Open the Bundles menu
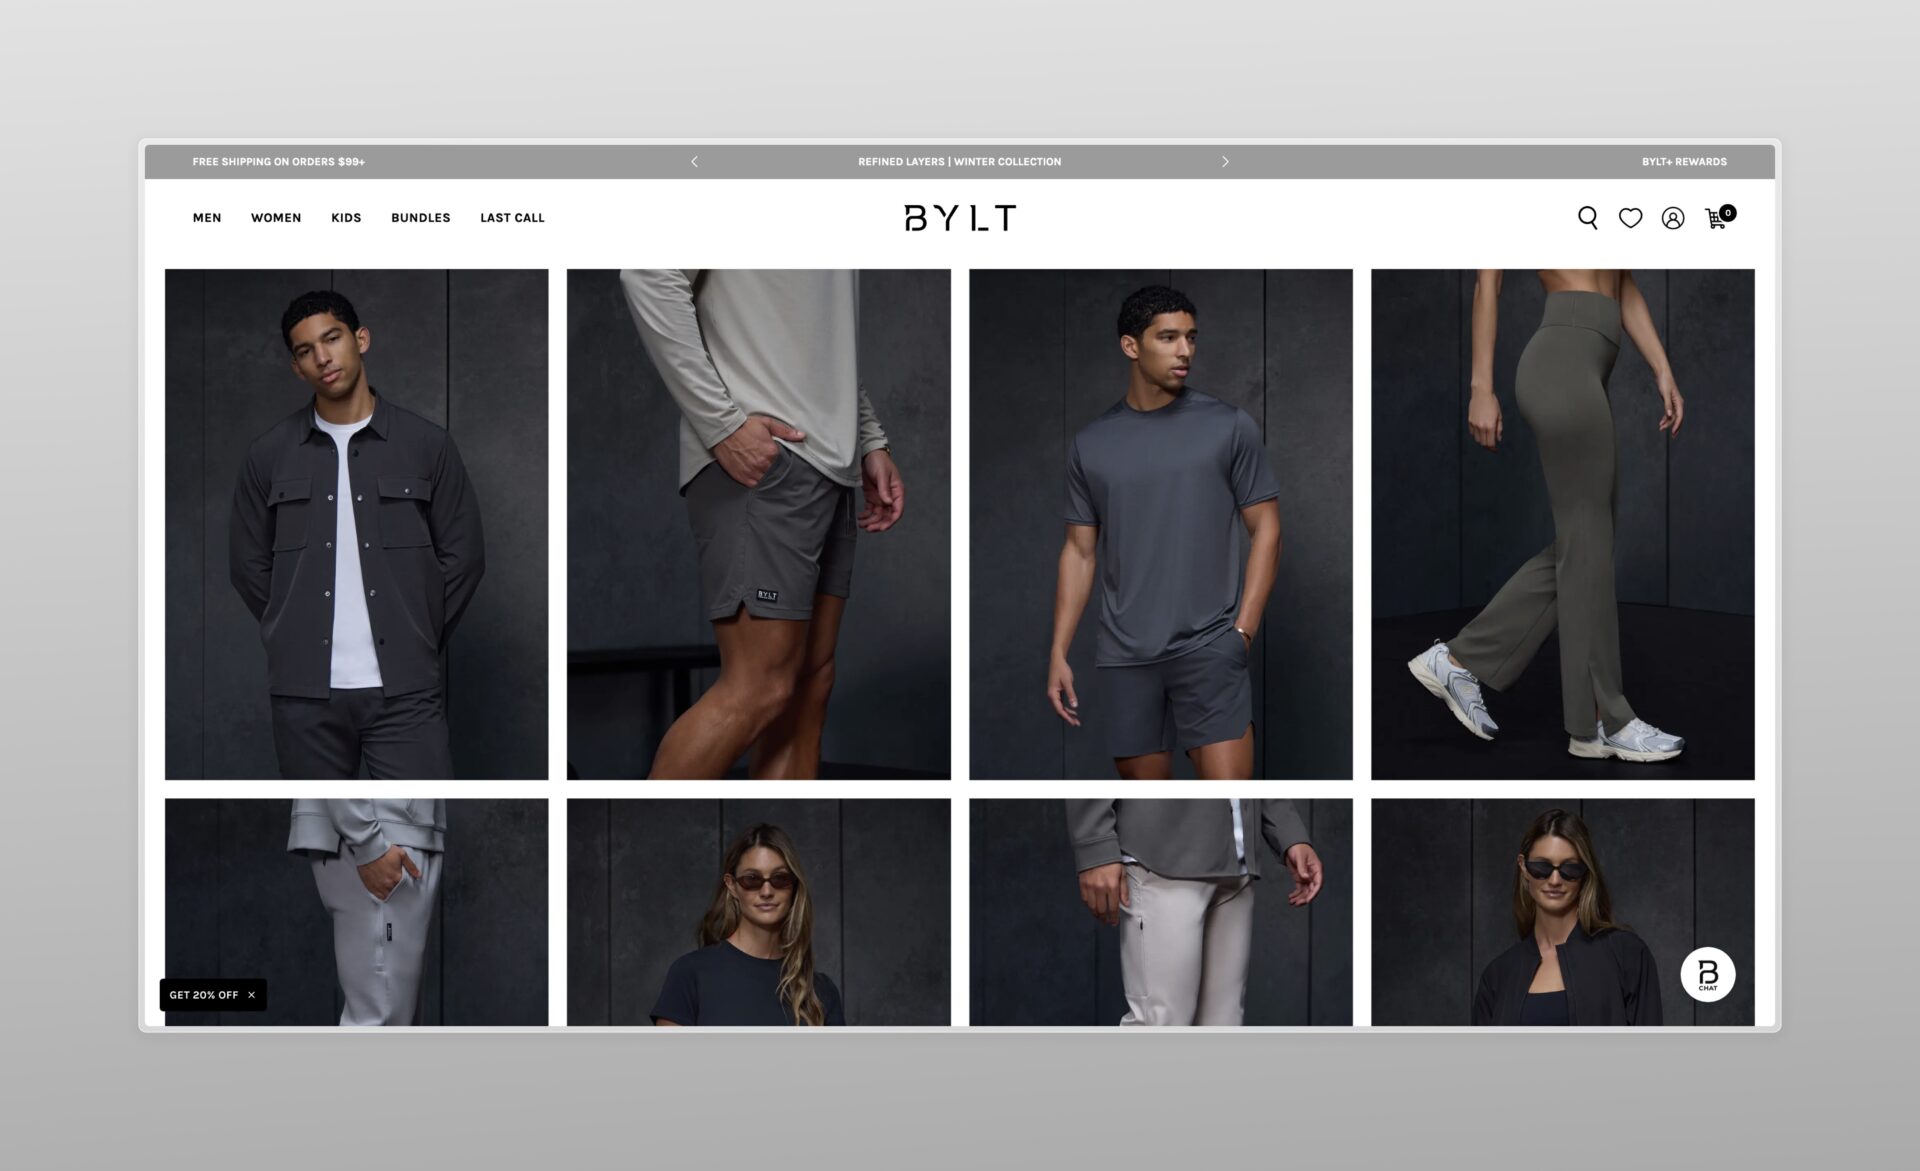 pos(420,218)
